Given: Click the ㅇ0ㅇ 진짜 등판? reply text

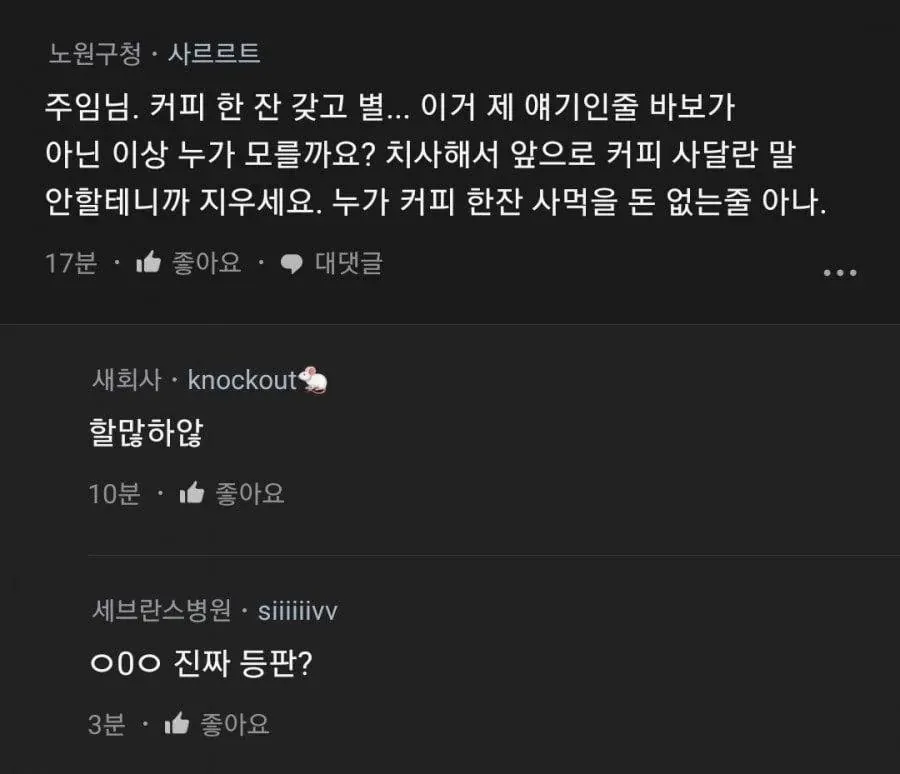Looking at the screenshot, I should click(201, 663).
